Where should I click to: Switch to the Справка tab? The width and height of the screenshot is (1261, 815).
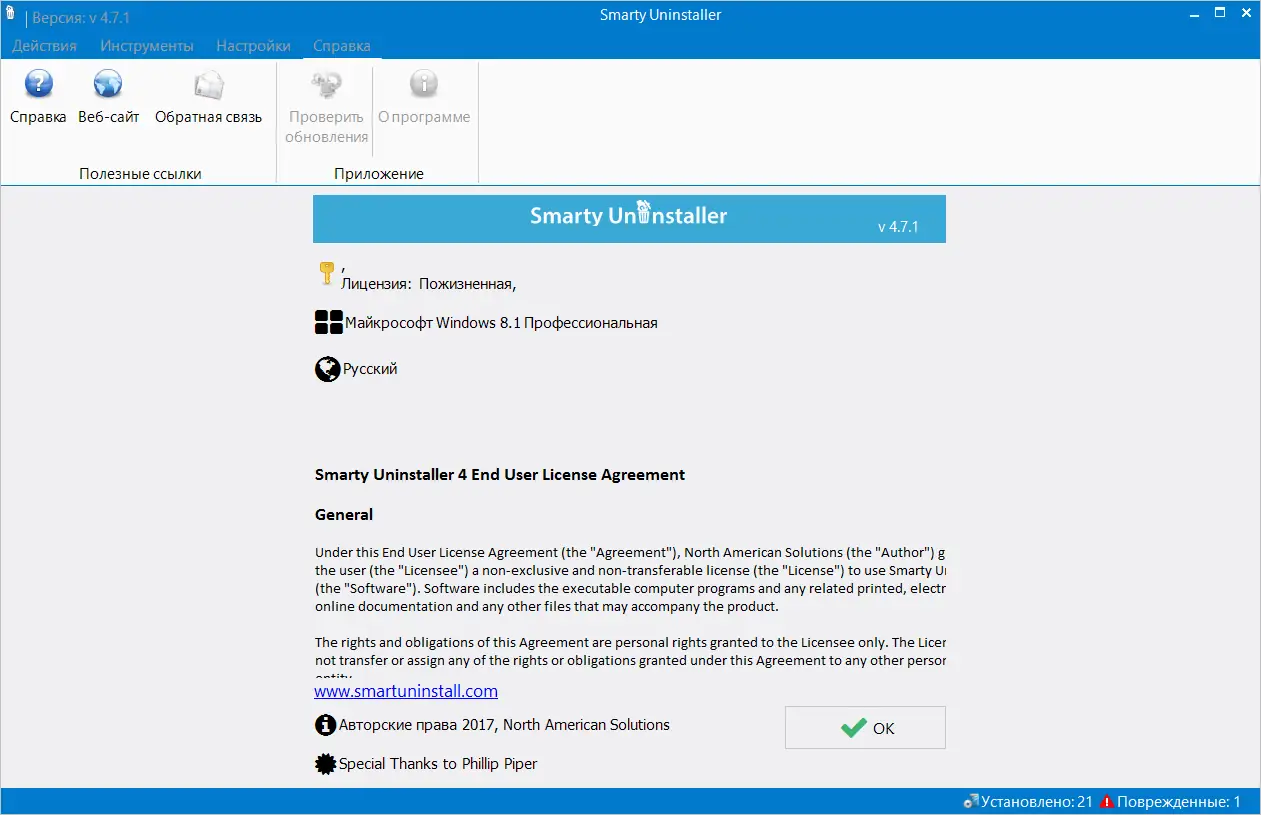coord(341,45)
